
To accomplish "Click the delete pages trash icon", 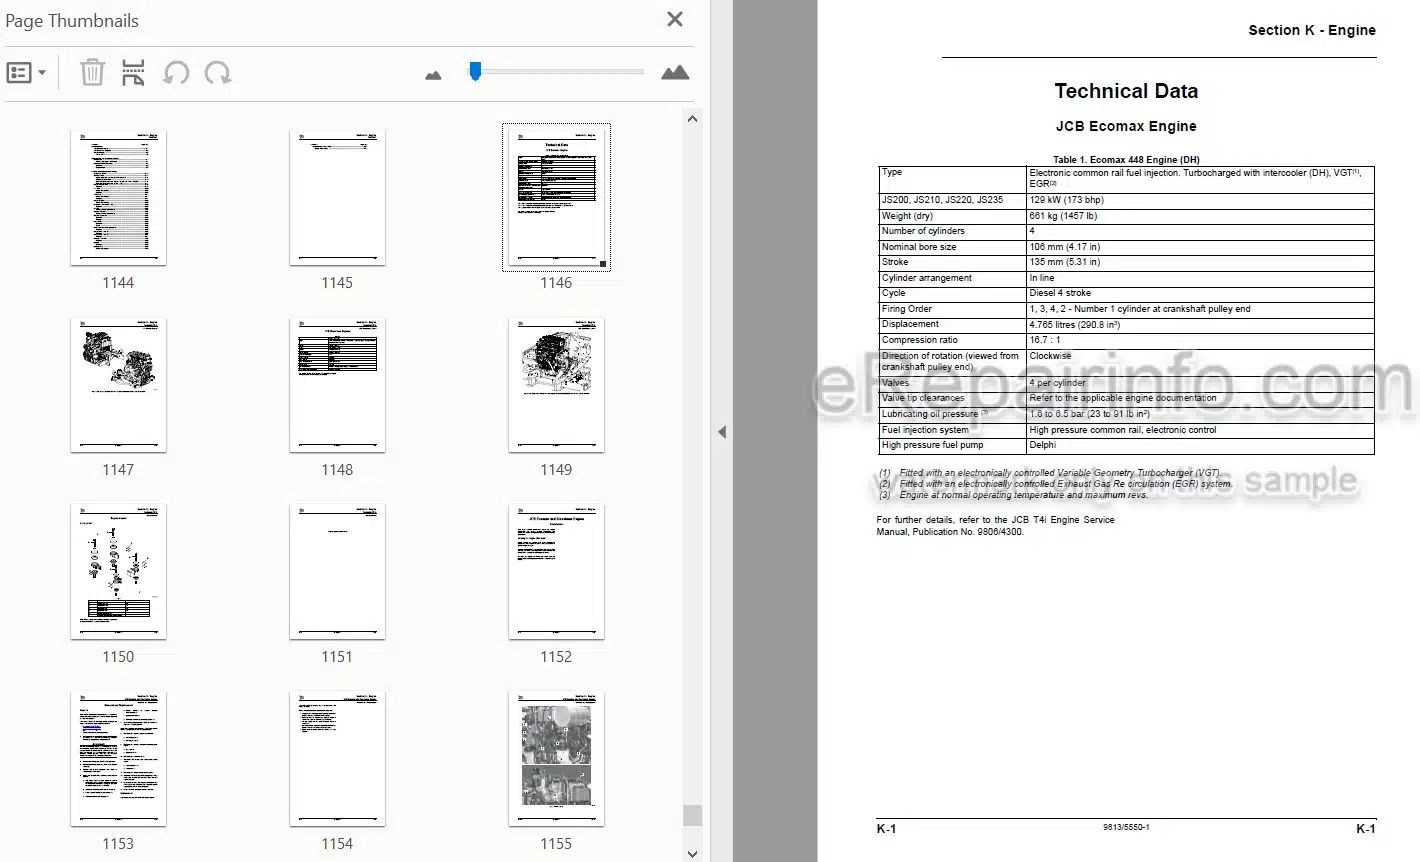I will point(92,72).
